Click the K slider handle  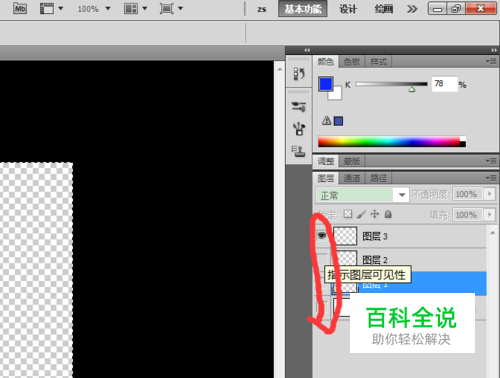click(x=412, y=89)
